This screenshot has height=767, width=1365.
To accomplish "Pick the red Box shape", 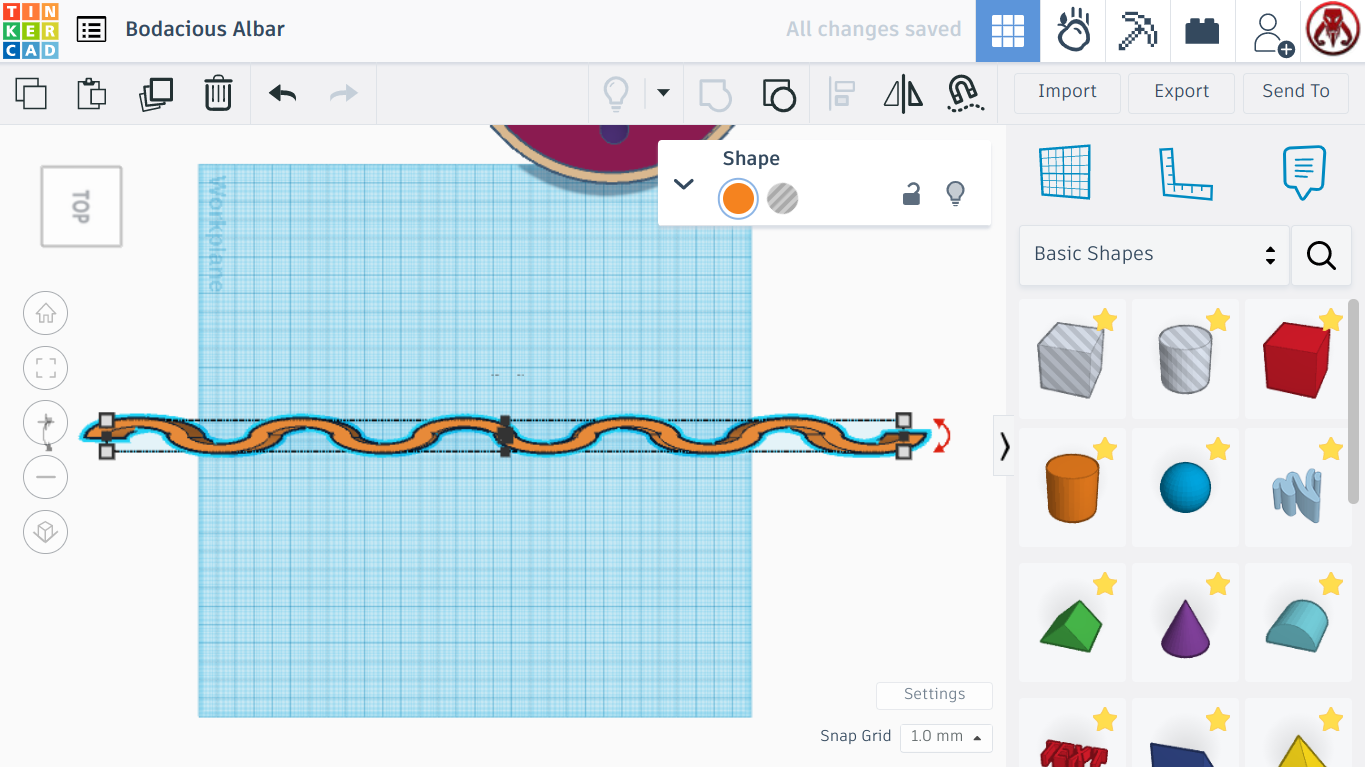I will [1296, 359].
